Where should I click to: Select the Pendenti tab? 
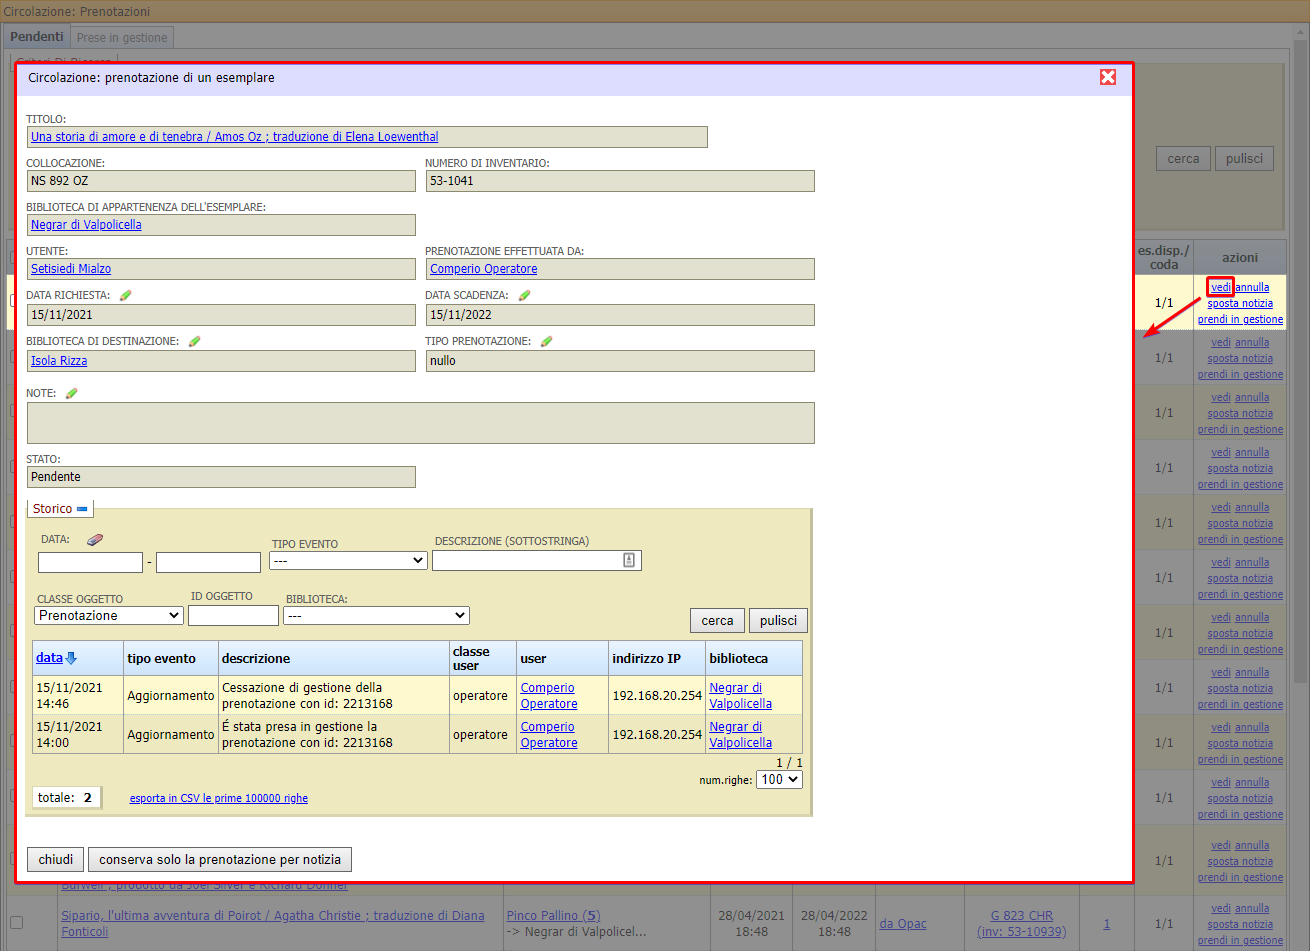(x=37, y=37)
